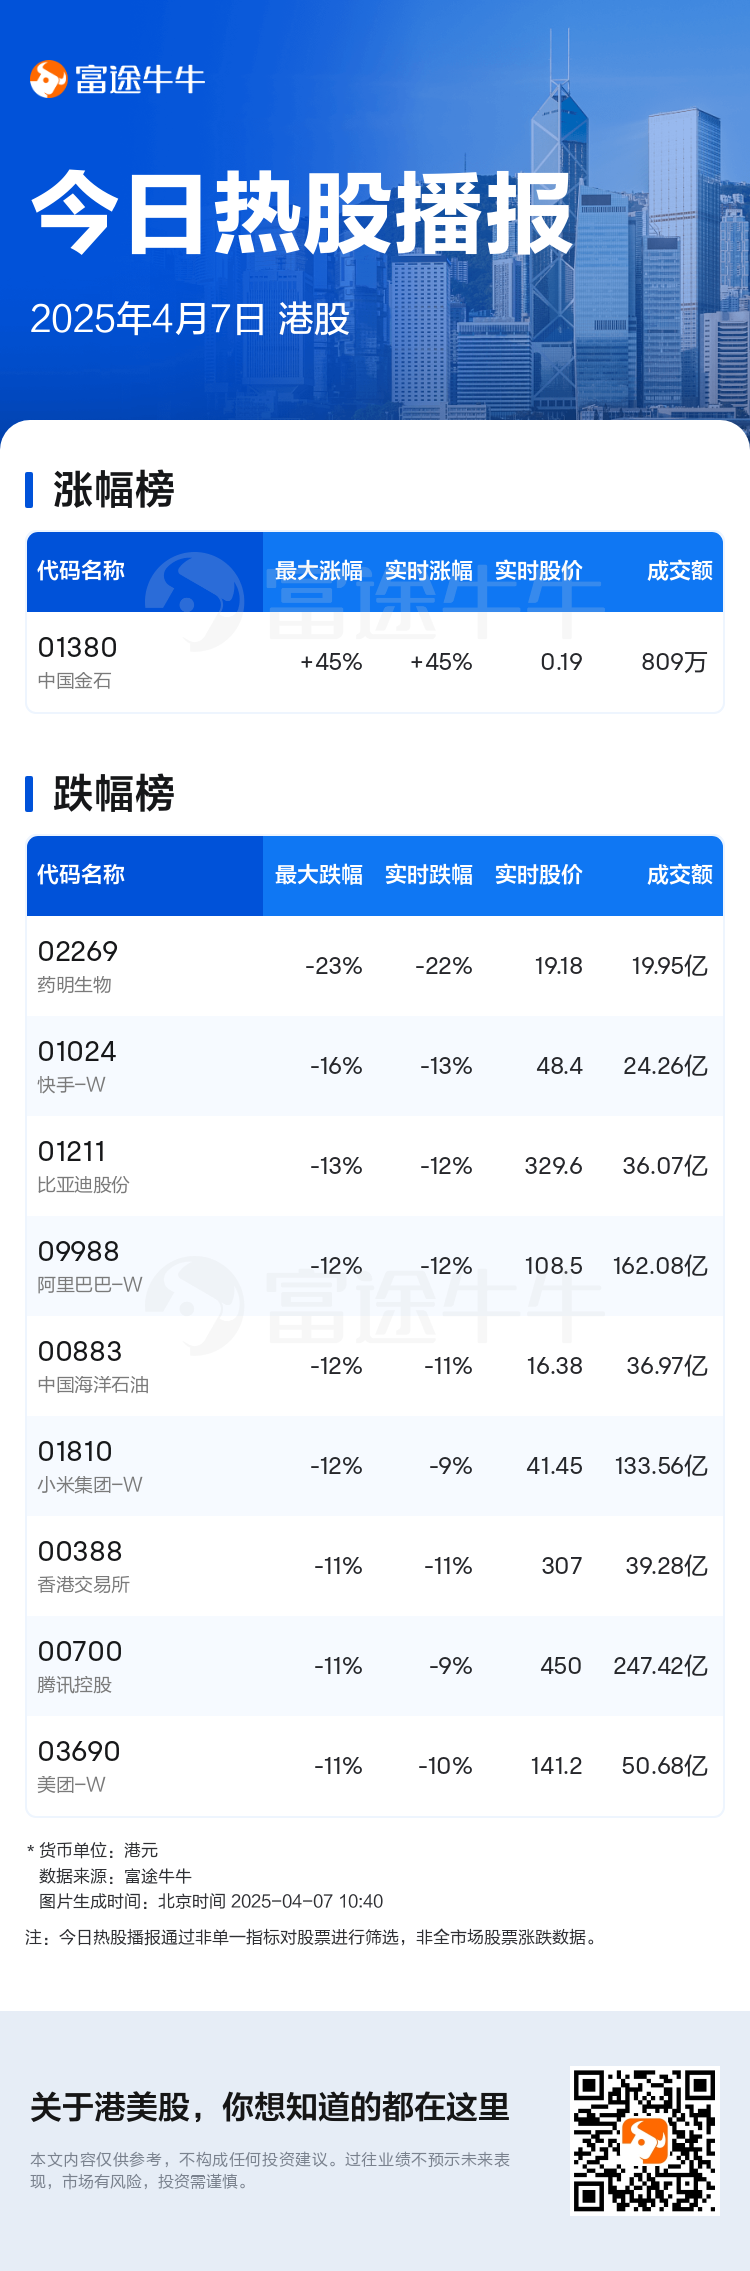Click the orange logo inside QR code
Viewport: 750px width, 2271px height.
(x=645, y=2141)
